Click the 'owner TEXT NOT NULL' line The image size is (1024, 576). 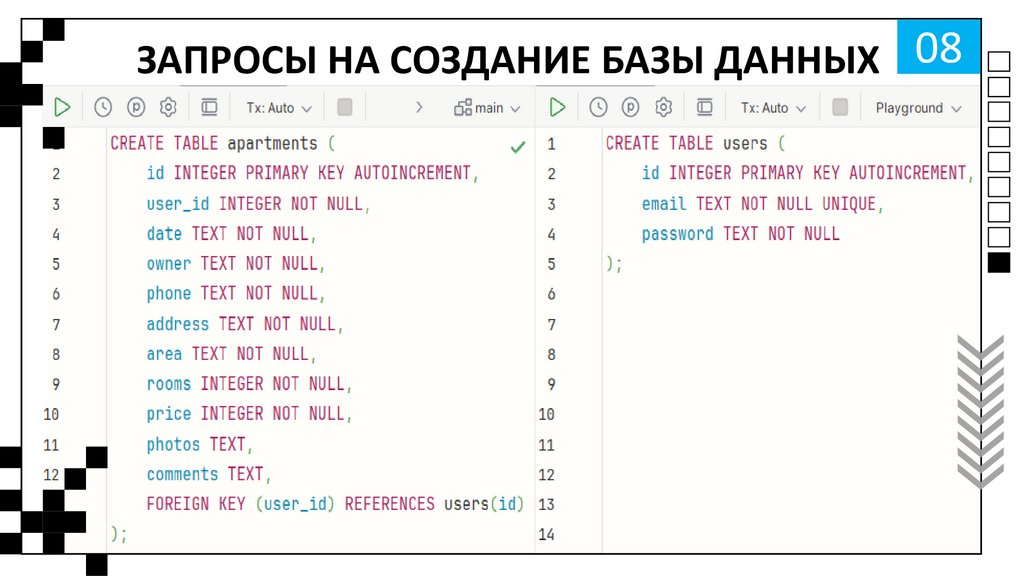point(236,263)
